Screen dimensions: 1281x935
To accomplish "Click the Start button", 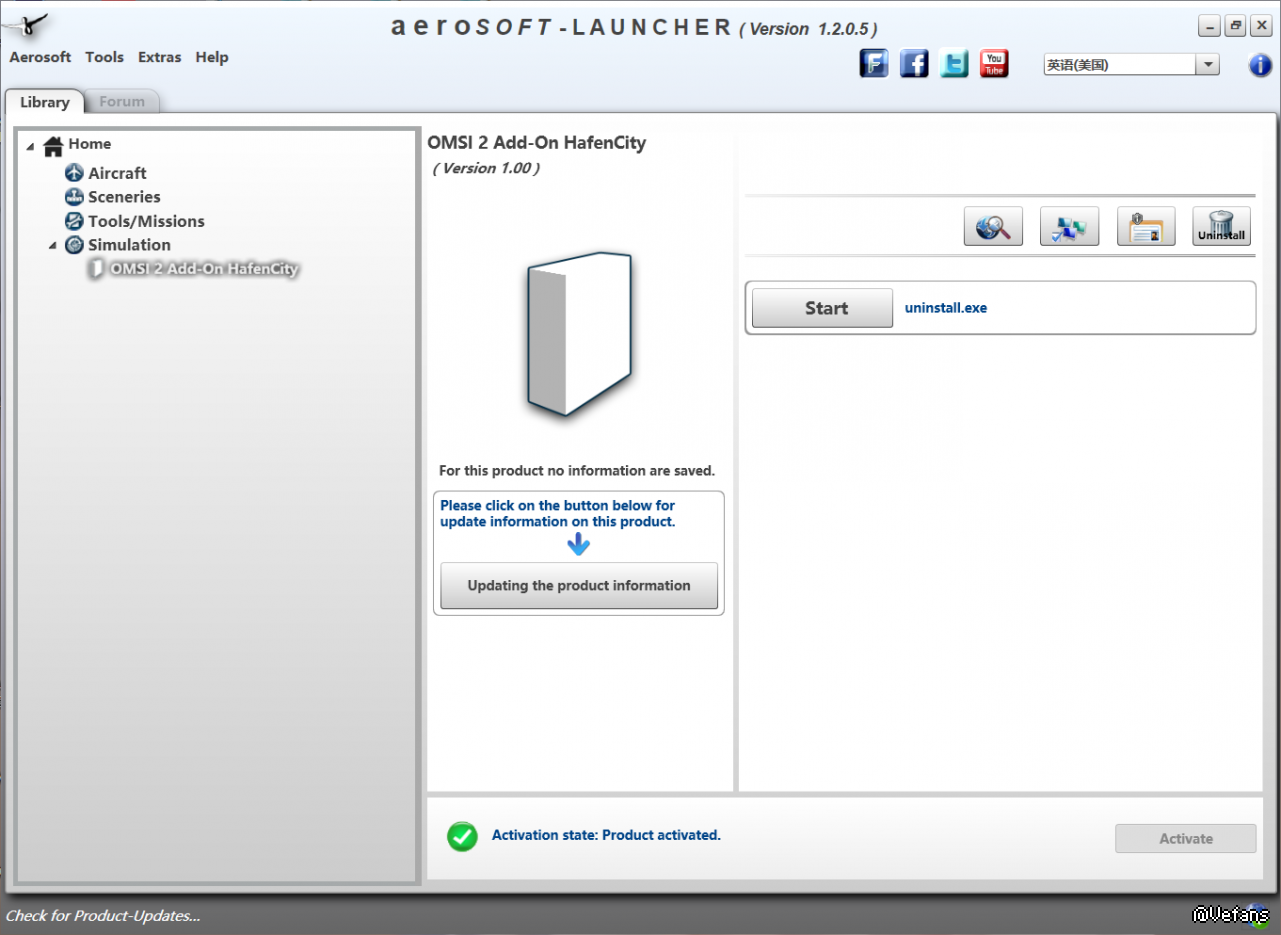I will click(x=822, y=308).
